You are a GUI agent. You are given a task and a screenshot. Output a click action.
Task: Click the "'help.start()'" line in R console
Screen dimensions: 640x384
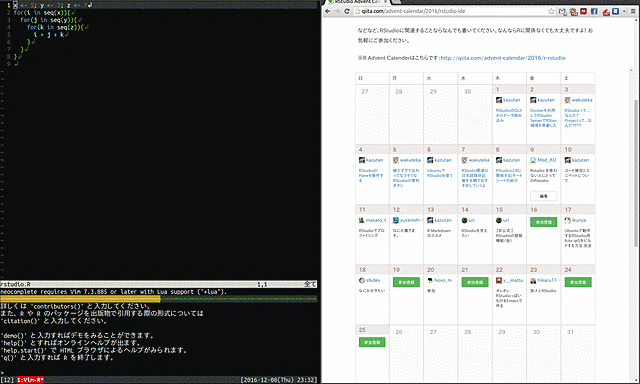tap(94, 350)
